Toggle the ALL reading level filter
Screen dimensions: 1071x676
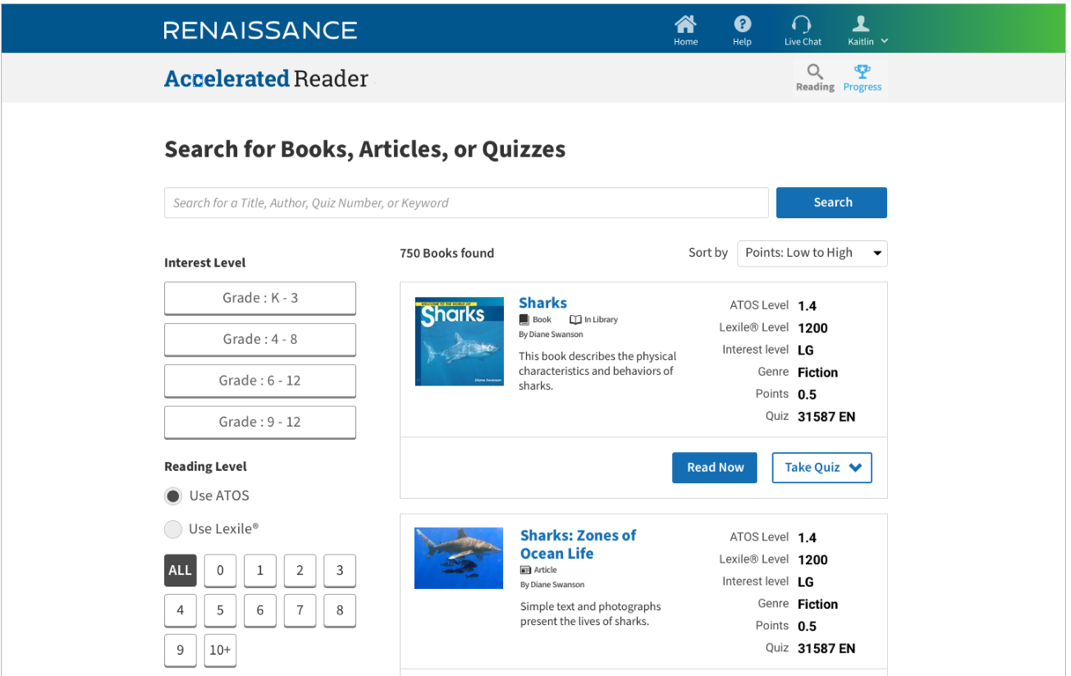[180, 570]
